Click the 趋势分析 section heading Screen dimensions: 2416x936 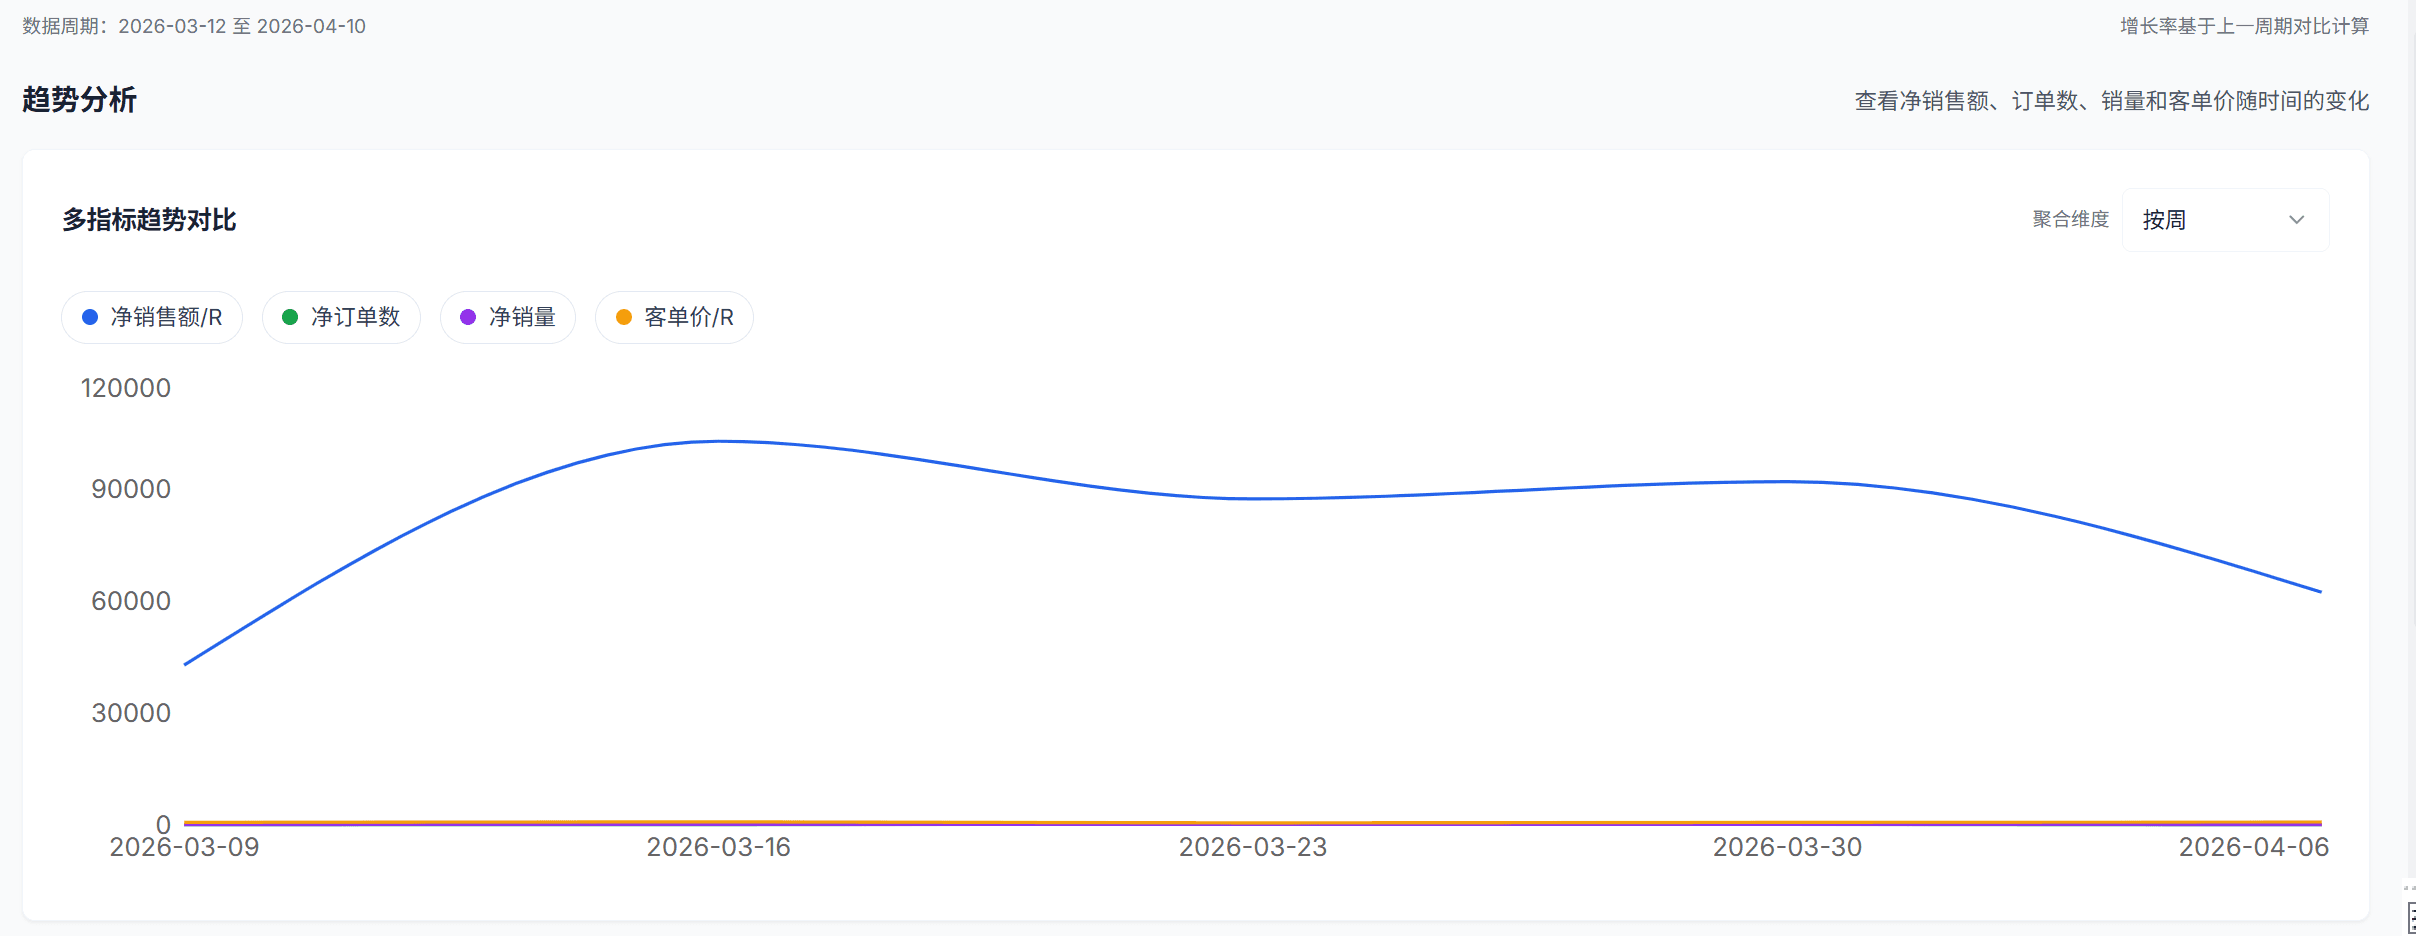(79, 100)
